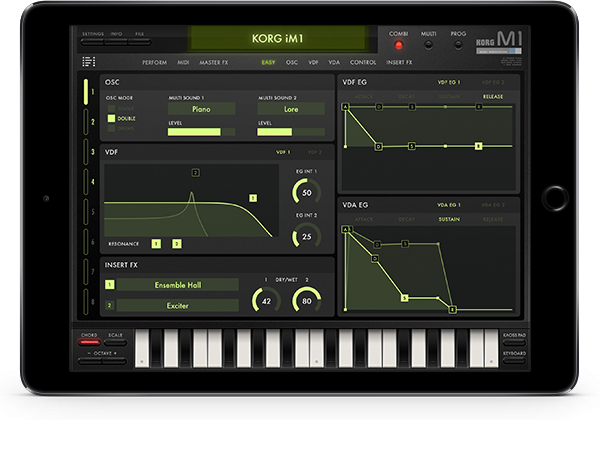Select timbre slot 3
Viewport: 600px width, 450px height.
pos(86,152)
